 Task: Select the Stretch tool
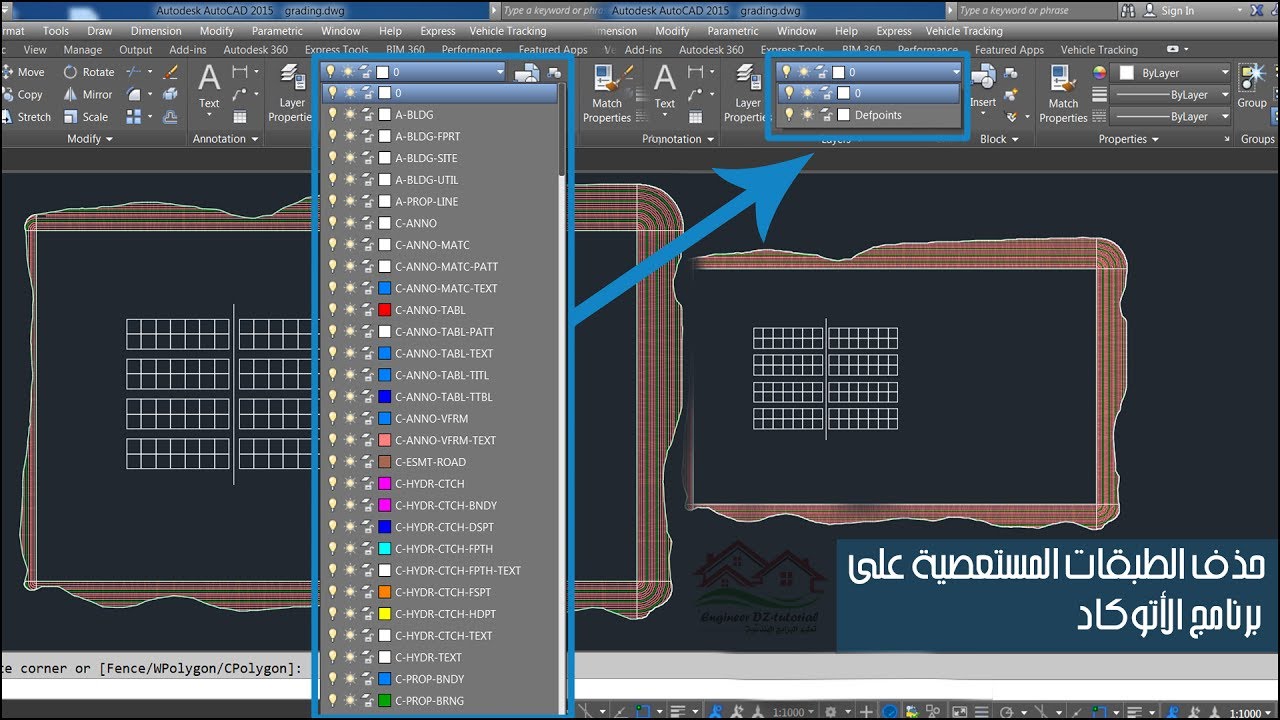coord(26,117)
